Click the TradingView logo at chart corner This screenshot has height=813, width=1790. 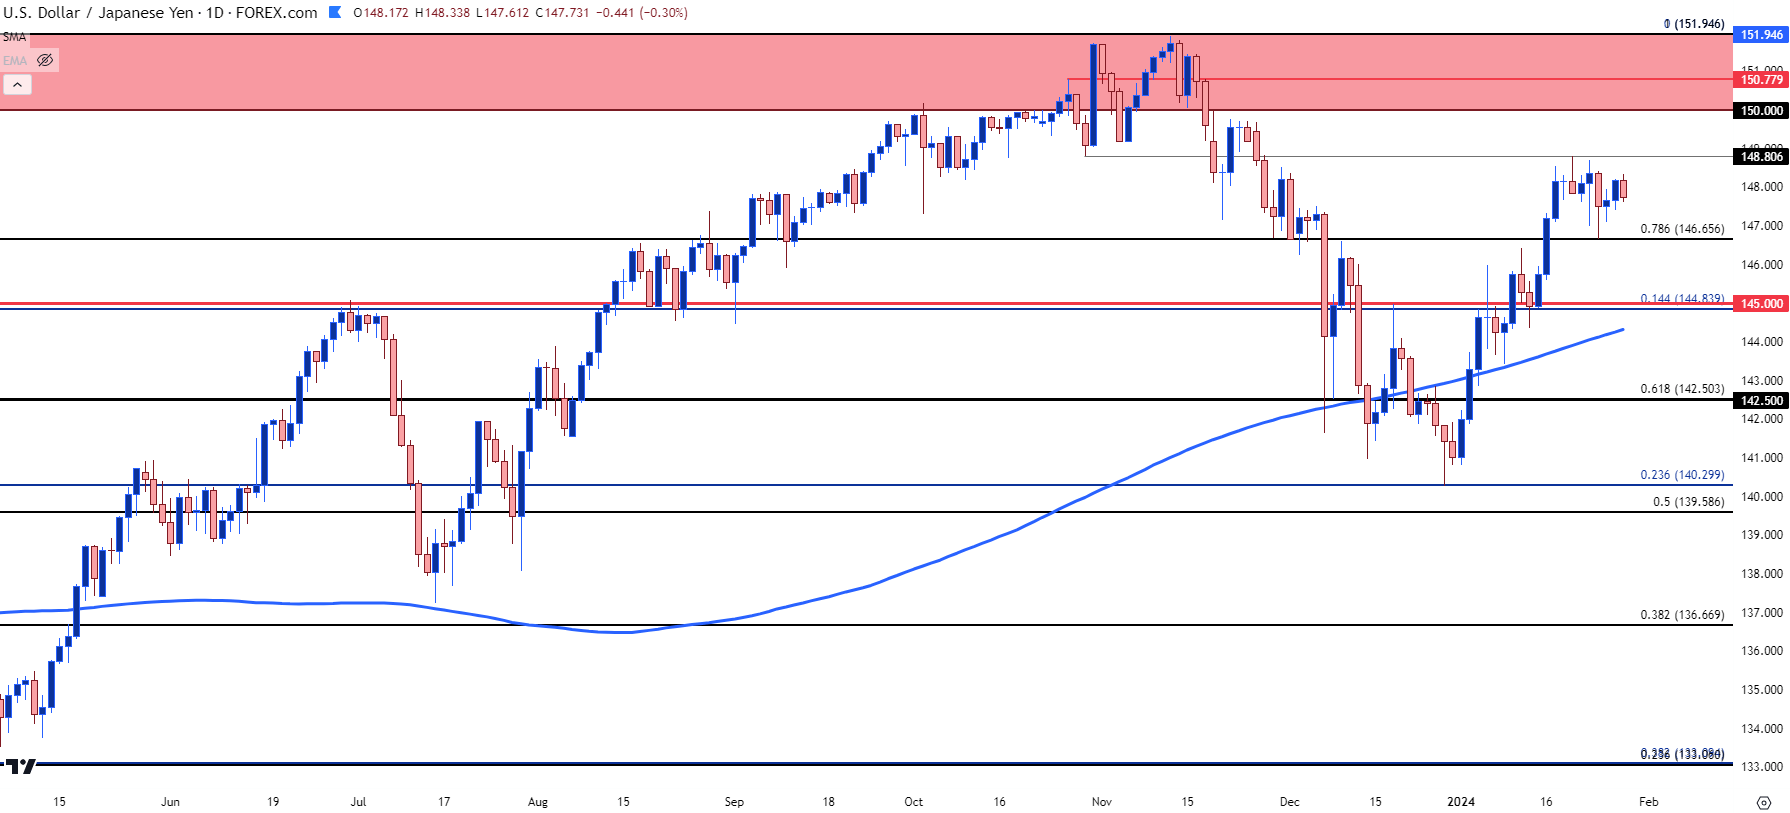click(20, 766)
